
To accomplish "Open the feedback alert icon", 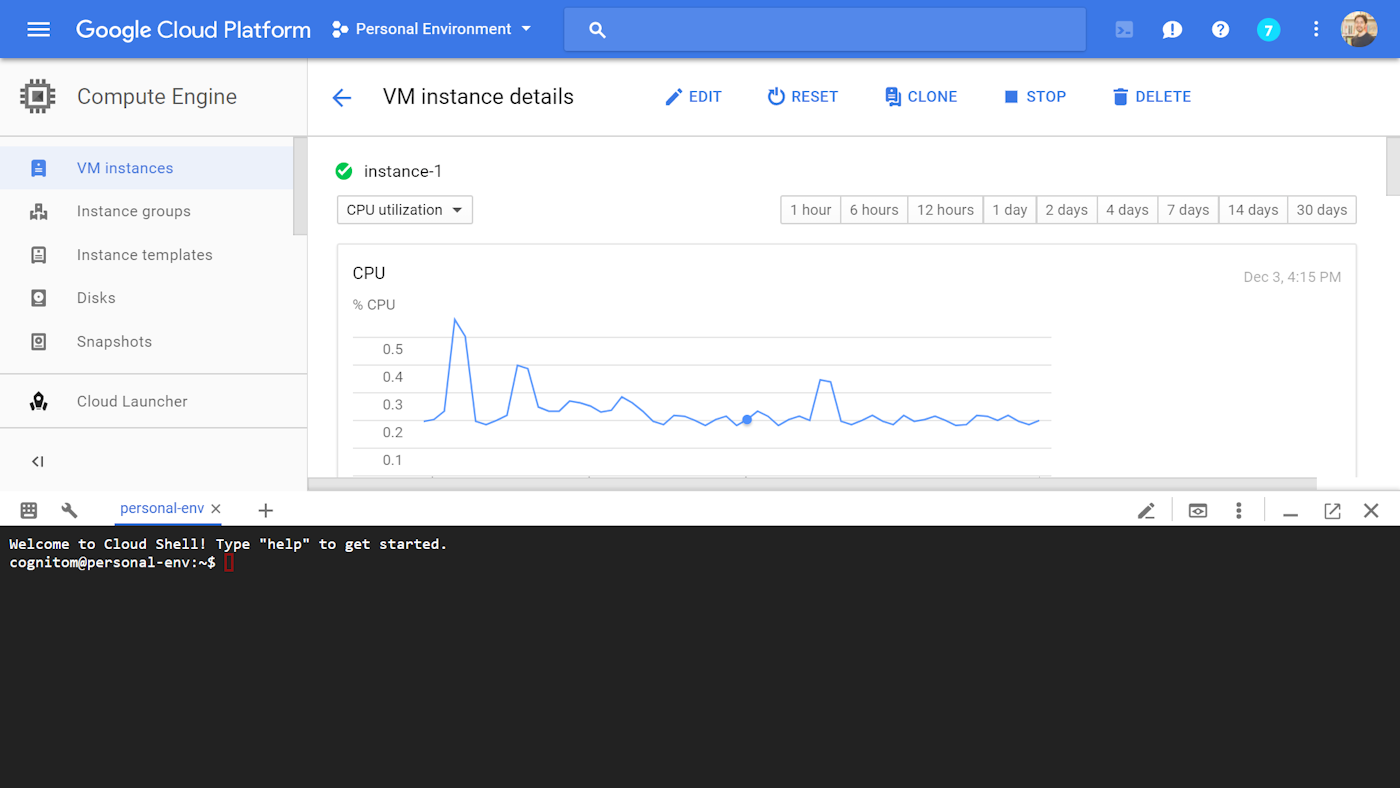I will (x=1172, y=30).
